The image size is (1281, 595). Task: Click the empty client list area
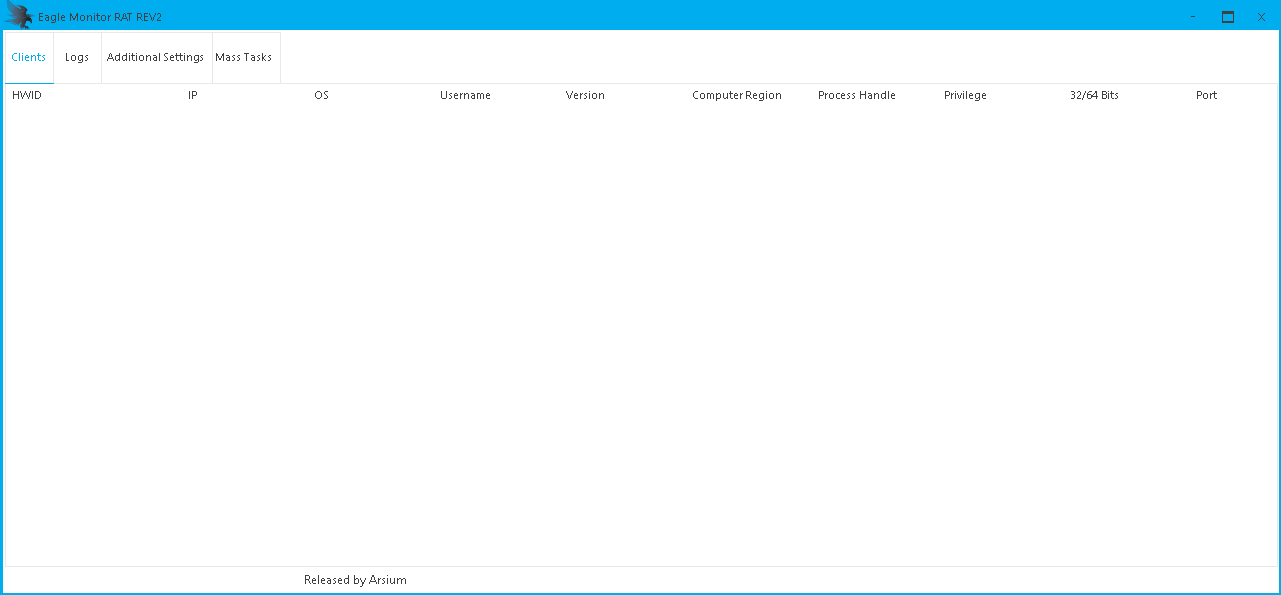[x=640, y=330]
